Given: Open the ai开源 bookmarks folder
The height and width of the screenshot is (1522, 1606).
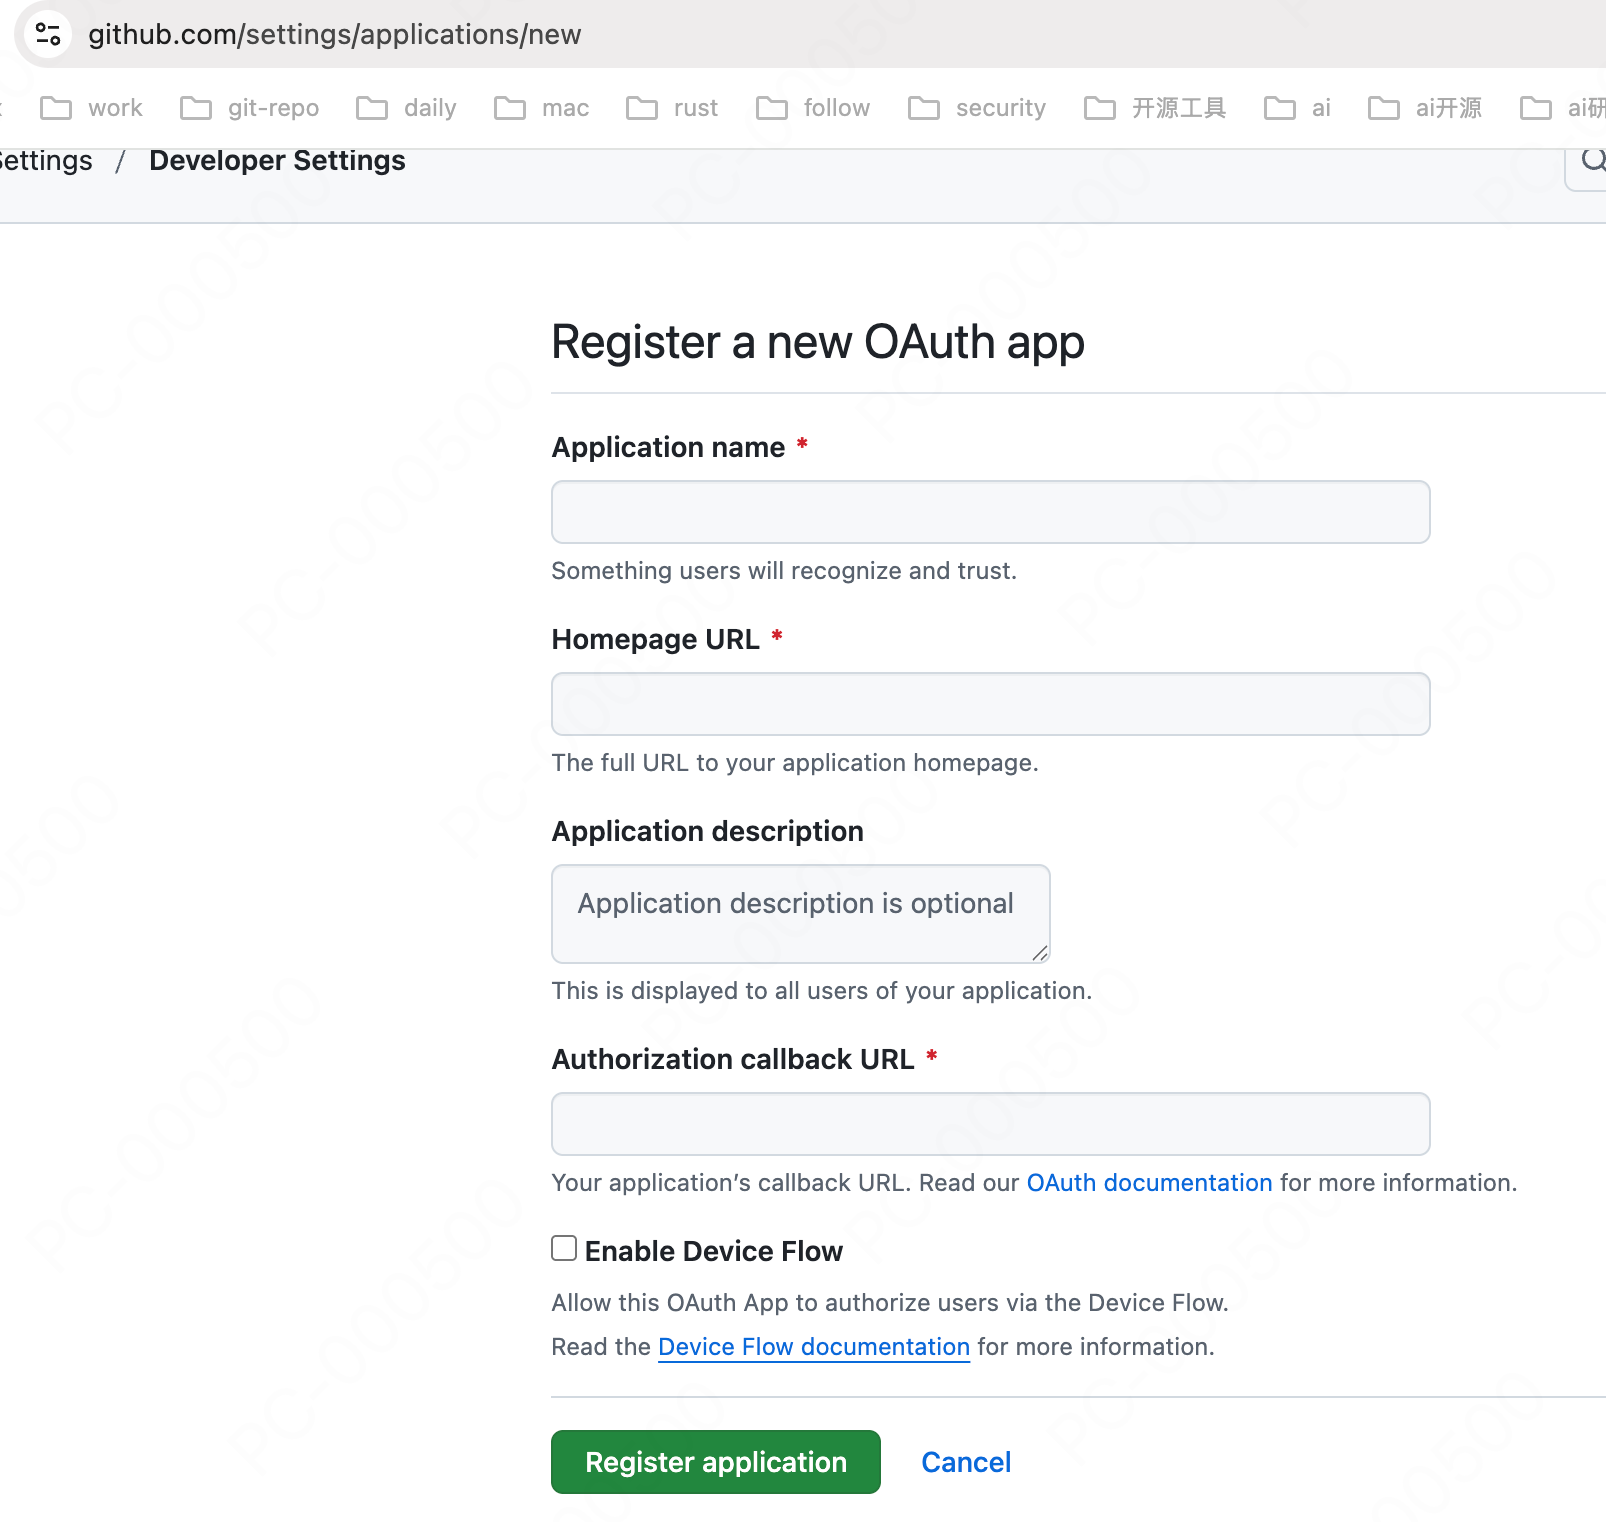Looking at the screenshot, I should [x=1425, y=108].
